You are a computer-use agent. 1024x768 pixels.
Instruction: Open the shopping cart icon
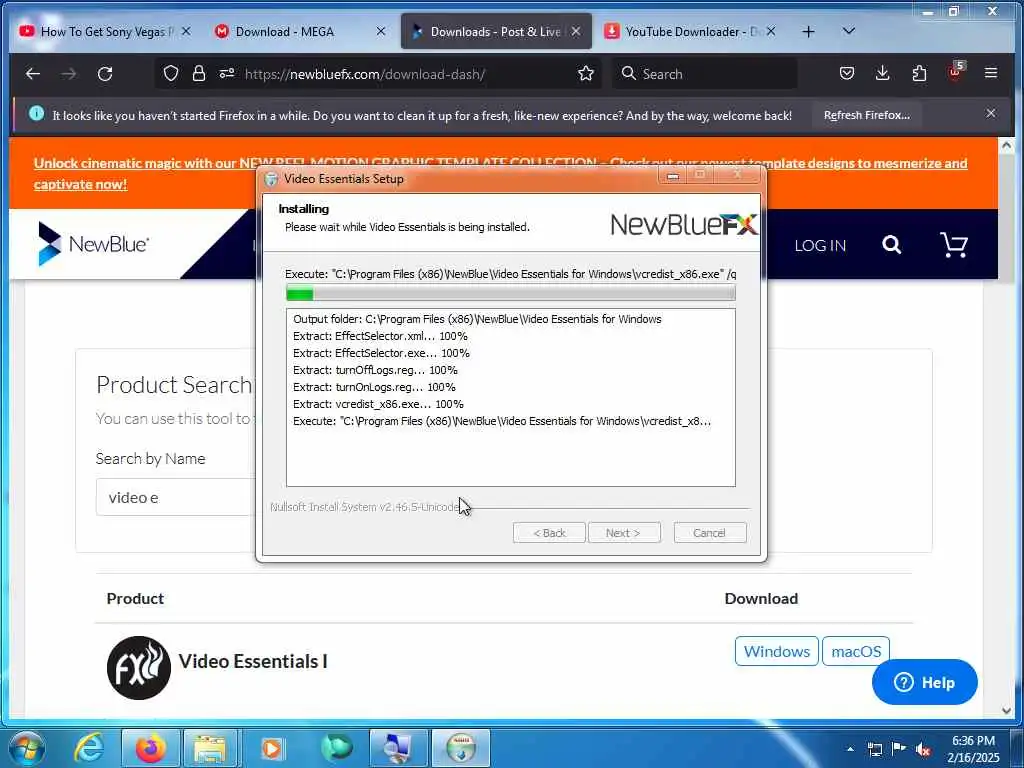click(x=953, y=245)
